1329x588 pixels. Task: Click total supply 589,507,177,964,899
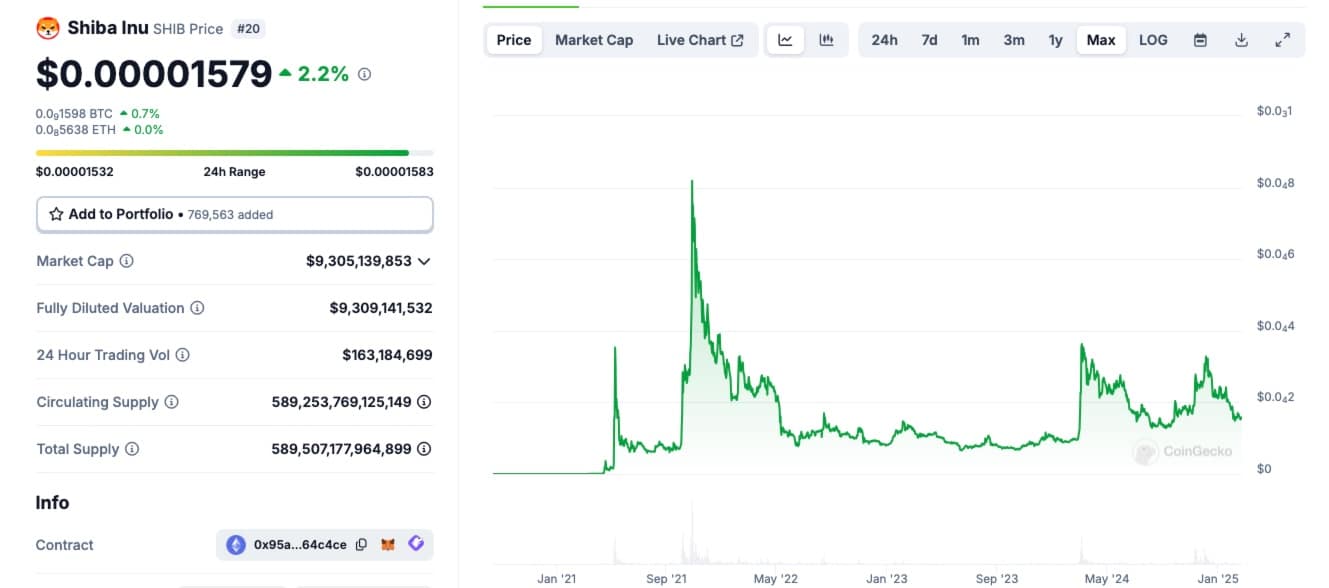342,449
